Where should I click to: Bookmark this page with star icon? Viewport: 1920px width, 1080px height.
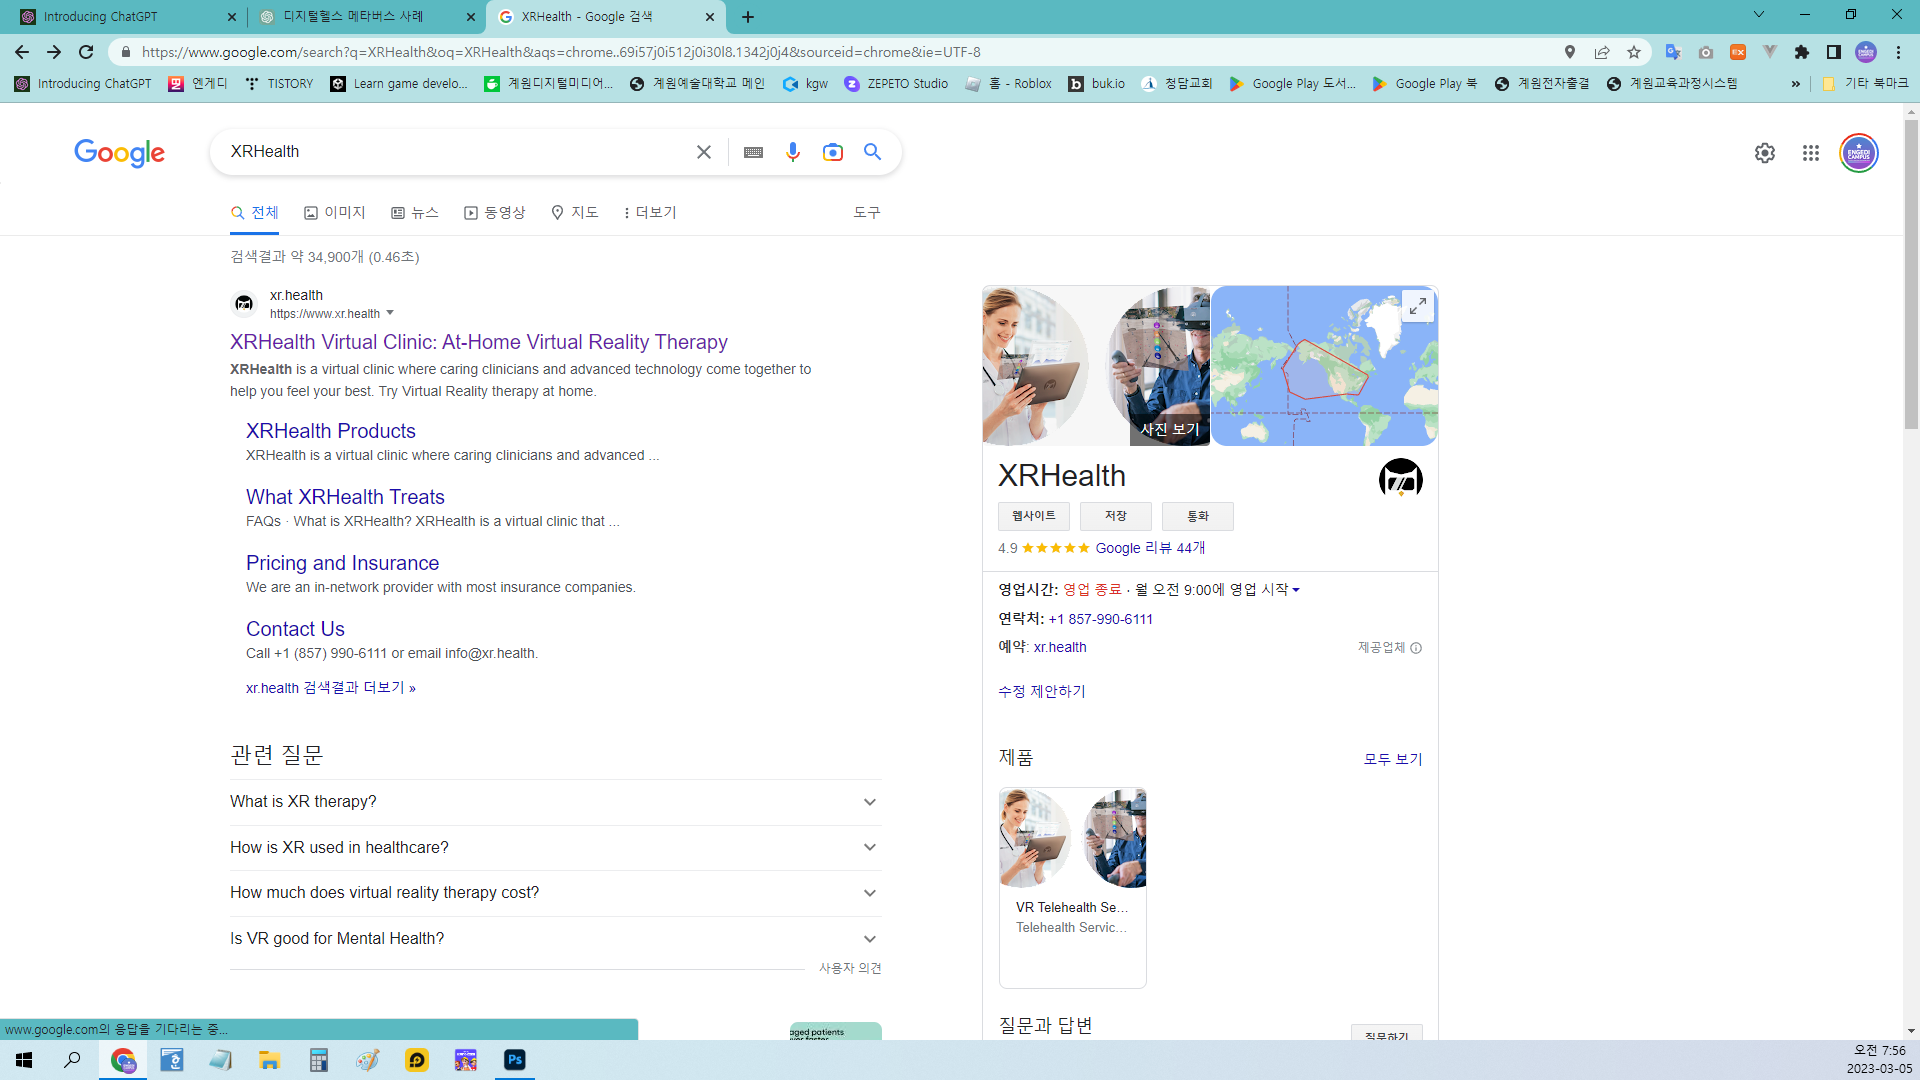[x=1634, y=52]
